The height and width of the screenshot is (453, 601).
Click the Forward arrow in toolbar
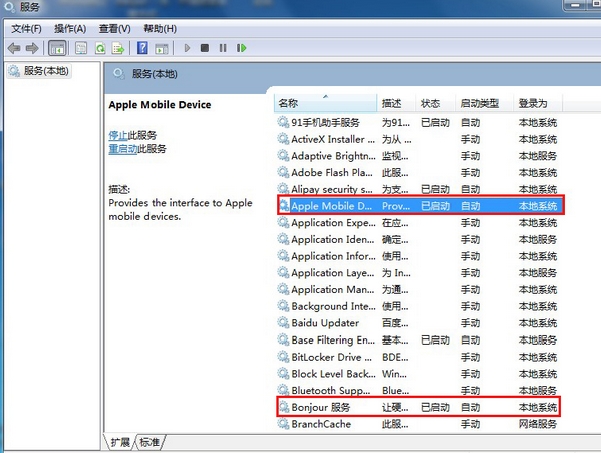pyautogui.click(x=31, y=47)
